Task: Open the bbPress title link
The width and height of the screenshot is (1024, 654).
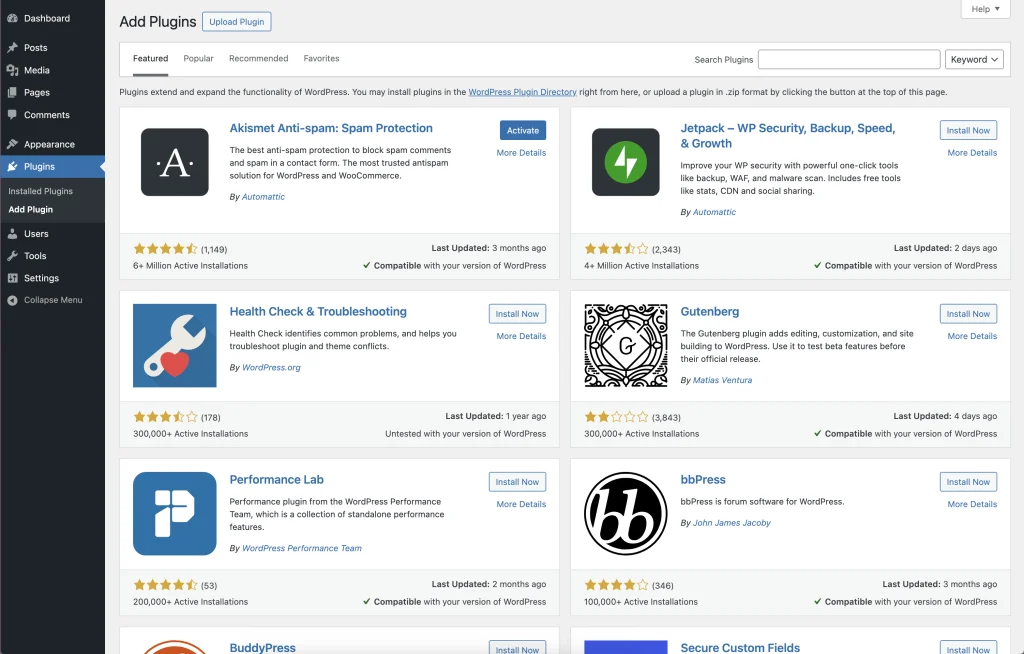Action: coord(703,480)
